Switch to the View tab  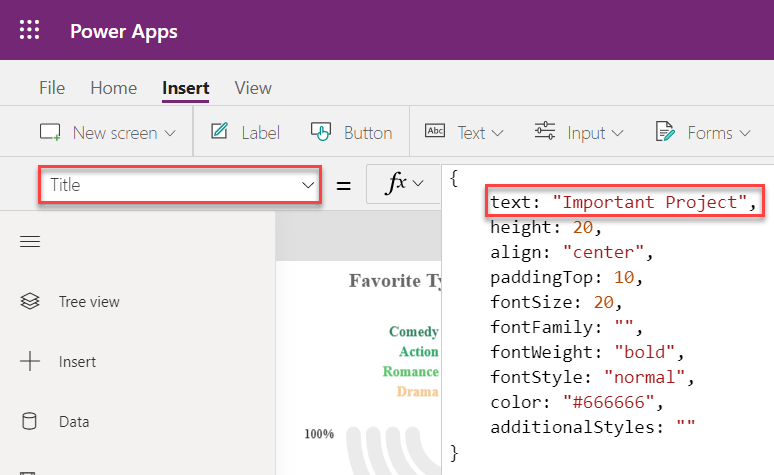point(253,88)
